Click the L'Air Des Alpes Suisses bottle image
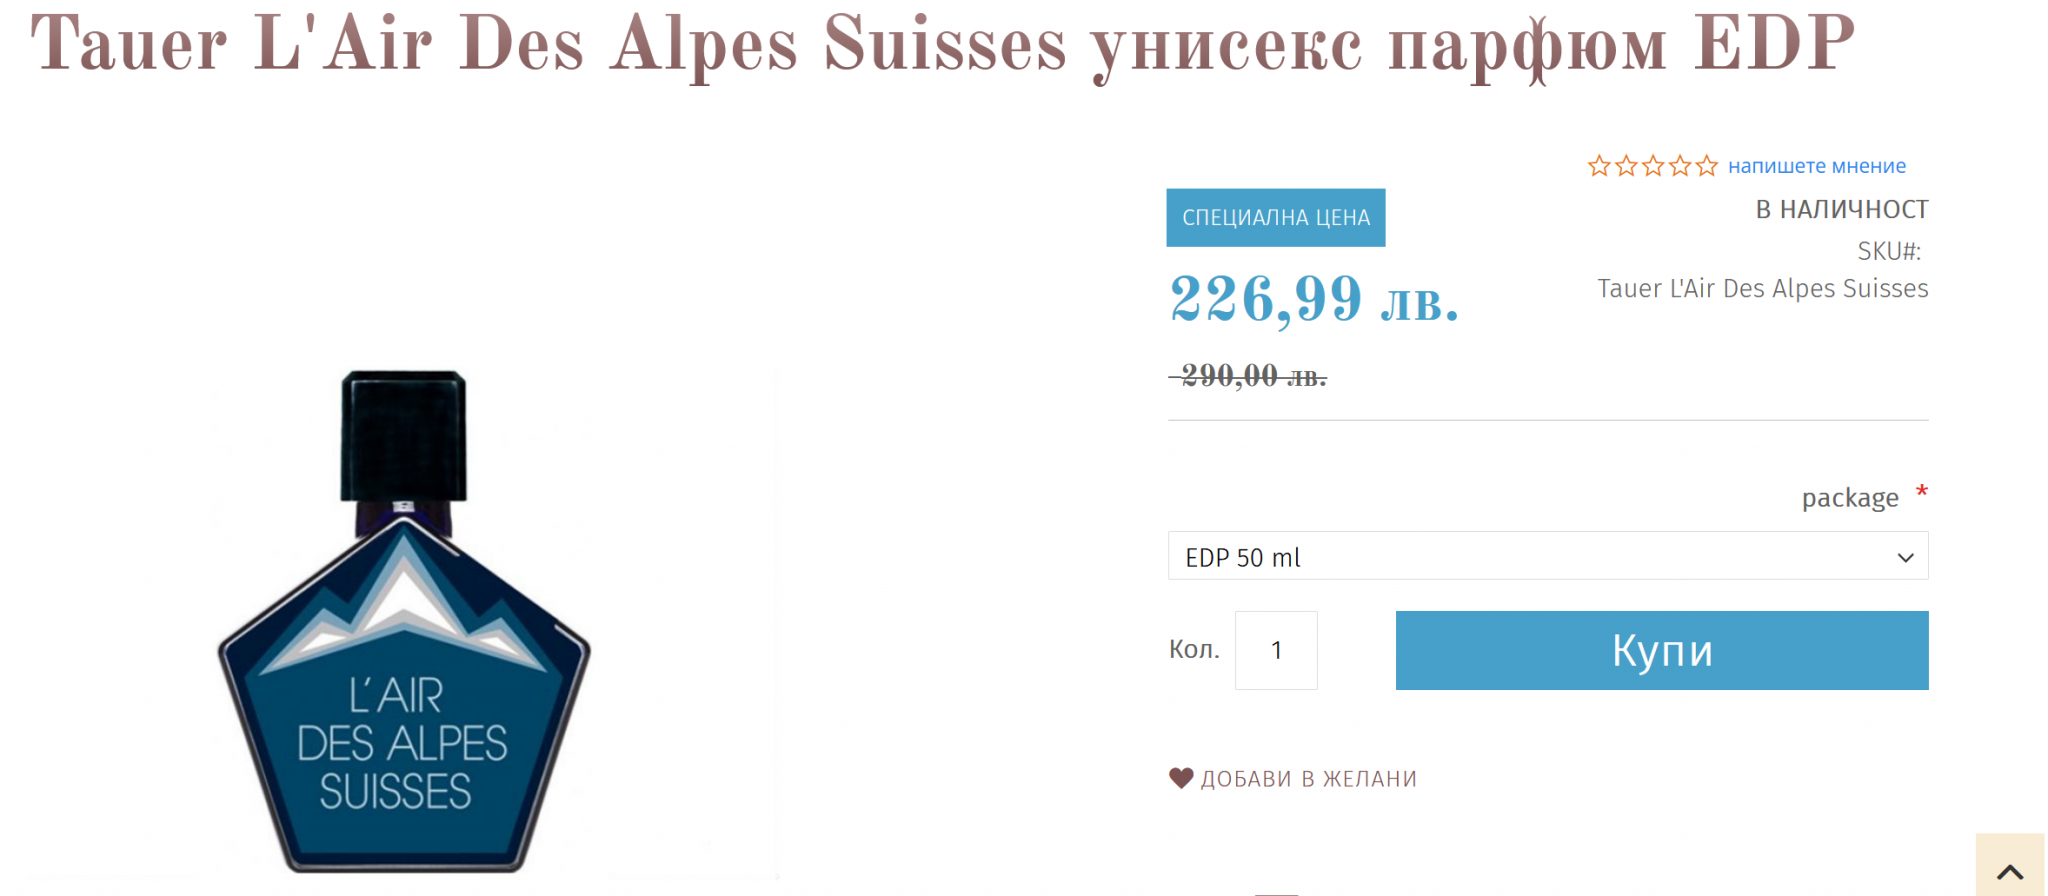The image size is (2048, 896). (404, 620)
